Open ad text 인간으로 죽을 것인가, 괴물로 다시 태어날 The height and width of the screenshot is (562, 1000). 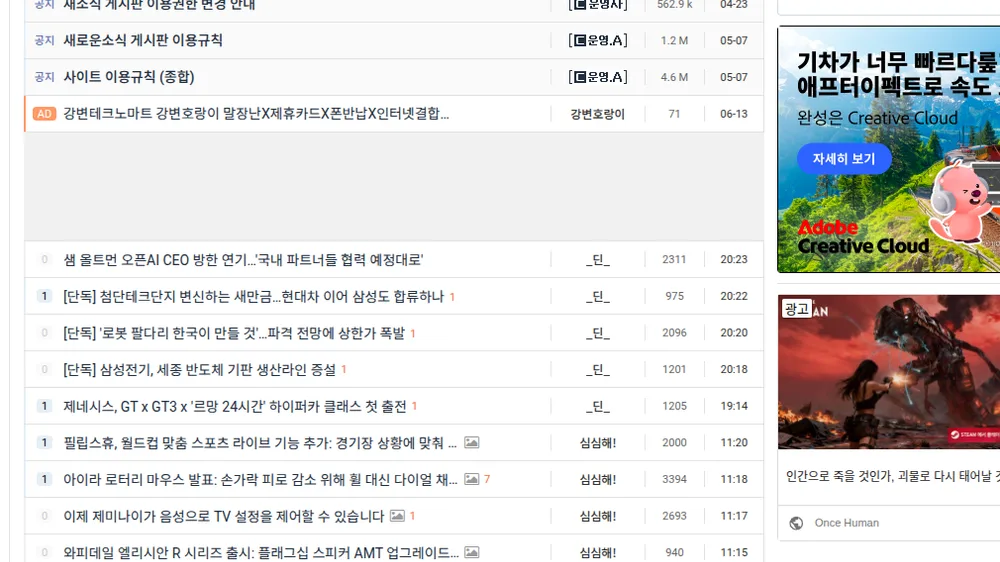[x=893, y=477]
